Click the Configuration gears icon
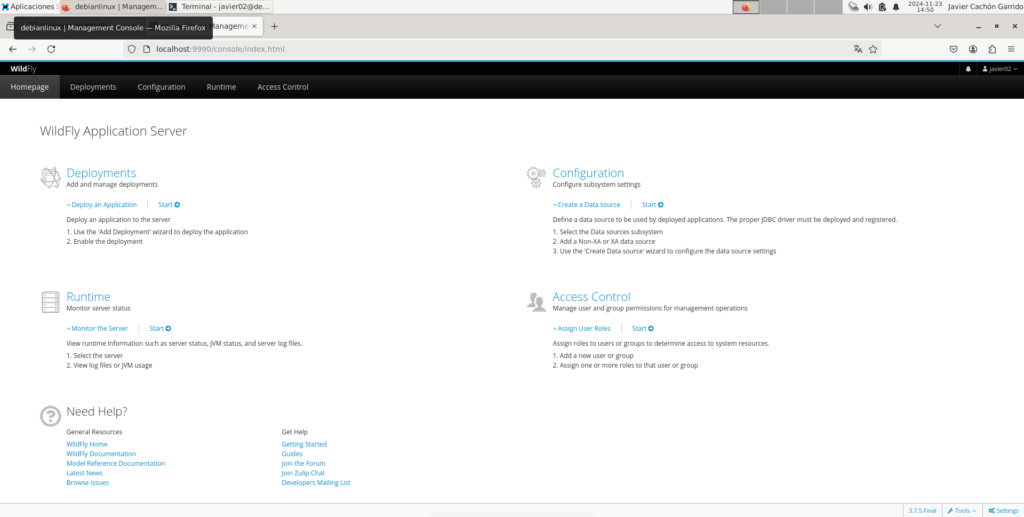 (x=536, y=178)
